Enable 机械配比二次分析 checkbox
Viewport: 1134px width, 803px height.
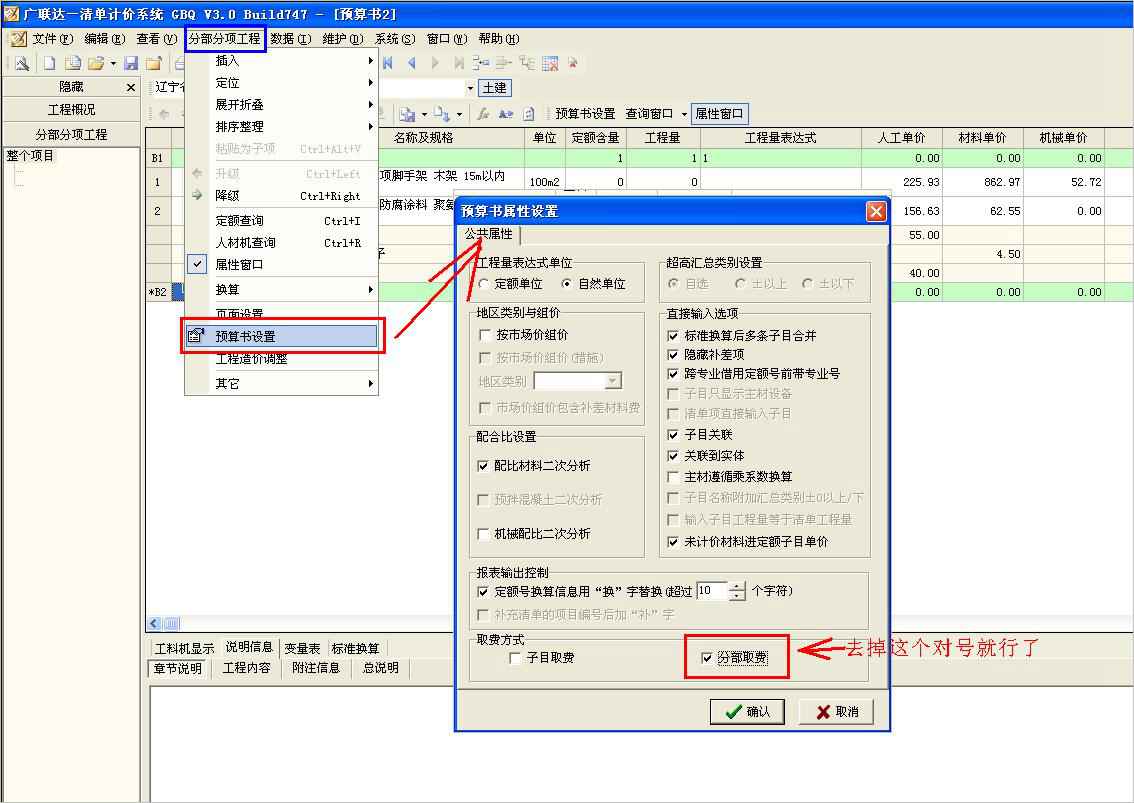tap(483, 534)
